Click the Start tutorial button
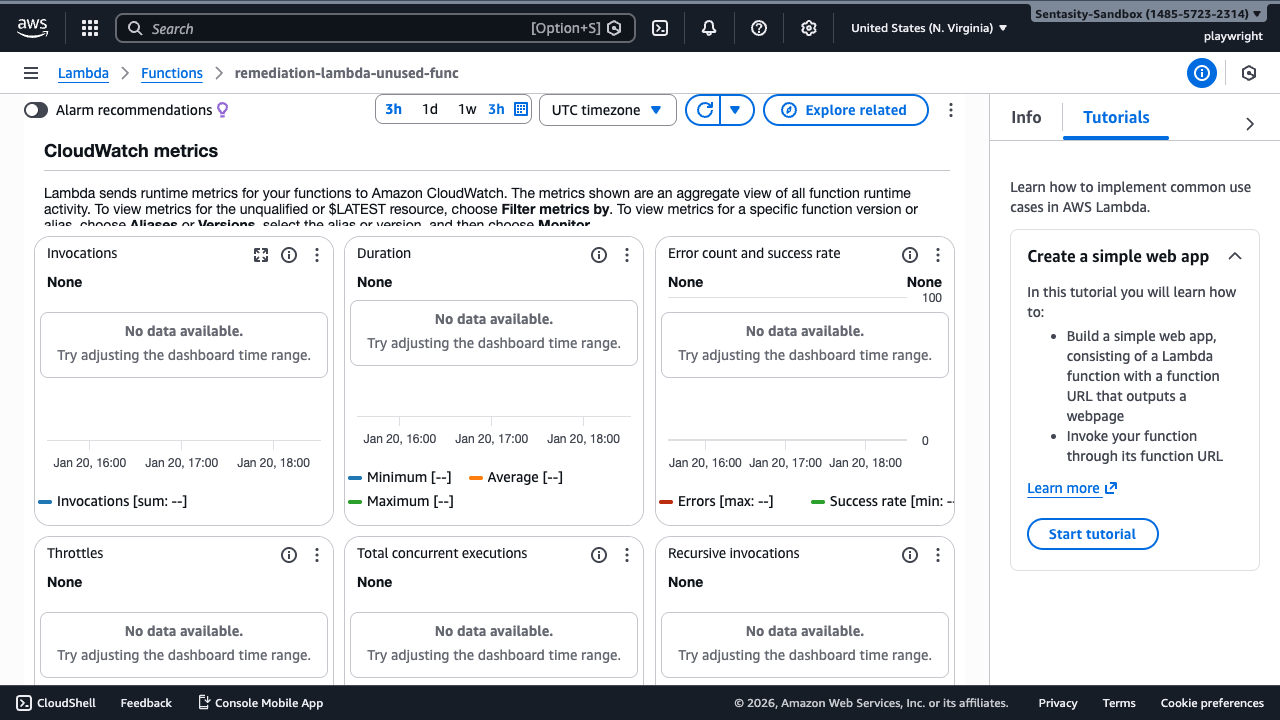 click(x=1092, y=534)
